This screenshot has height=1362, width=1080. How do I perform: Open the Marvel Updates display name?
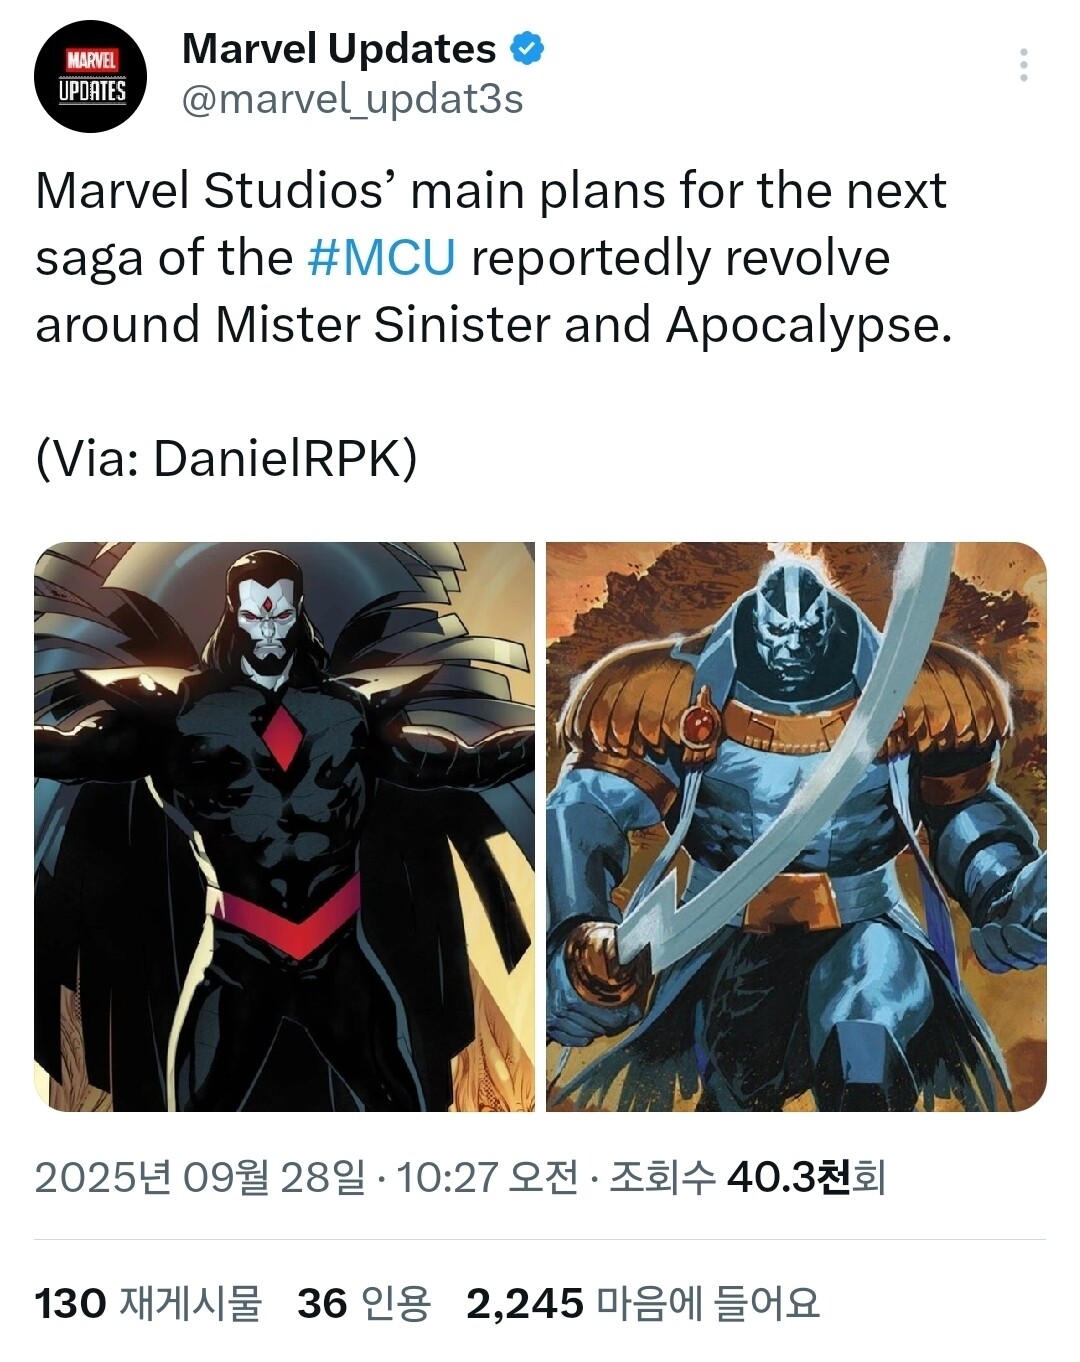point(339,49)
